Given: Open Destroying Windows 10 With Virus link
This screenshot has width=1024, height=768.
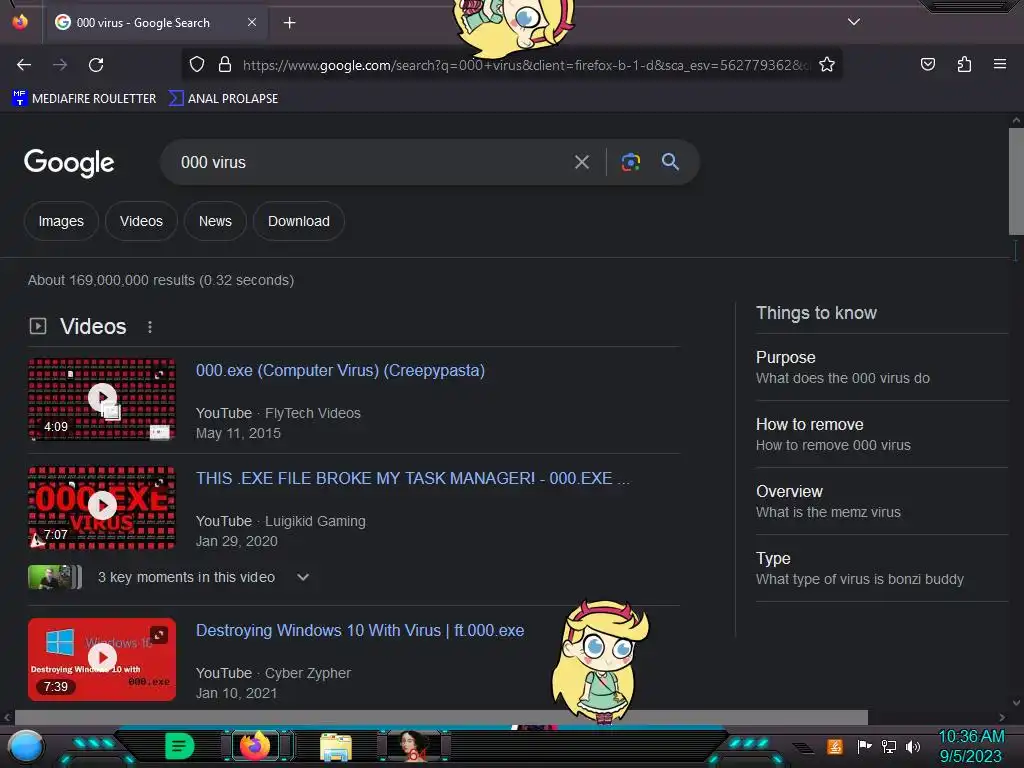Looking at the screenshot, I should [x=360, y=630].
